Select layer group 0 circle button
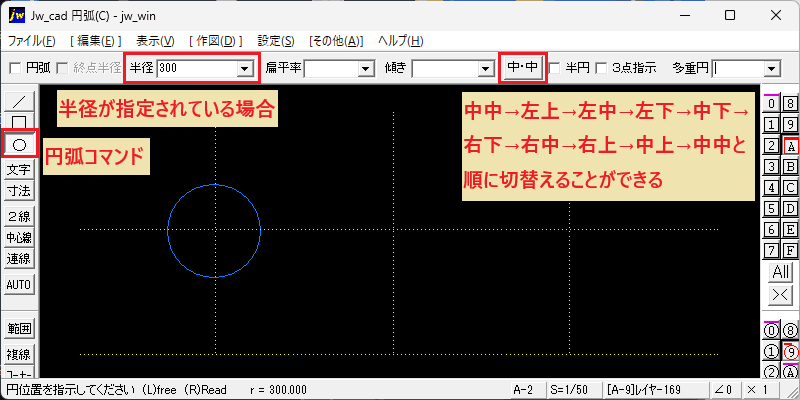Image resolution: width=800 pixels, height=400 pixels. click(772, 331)
